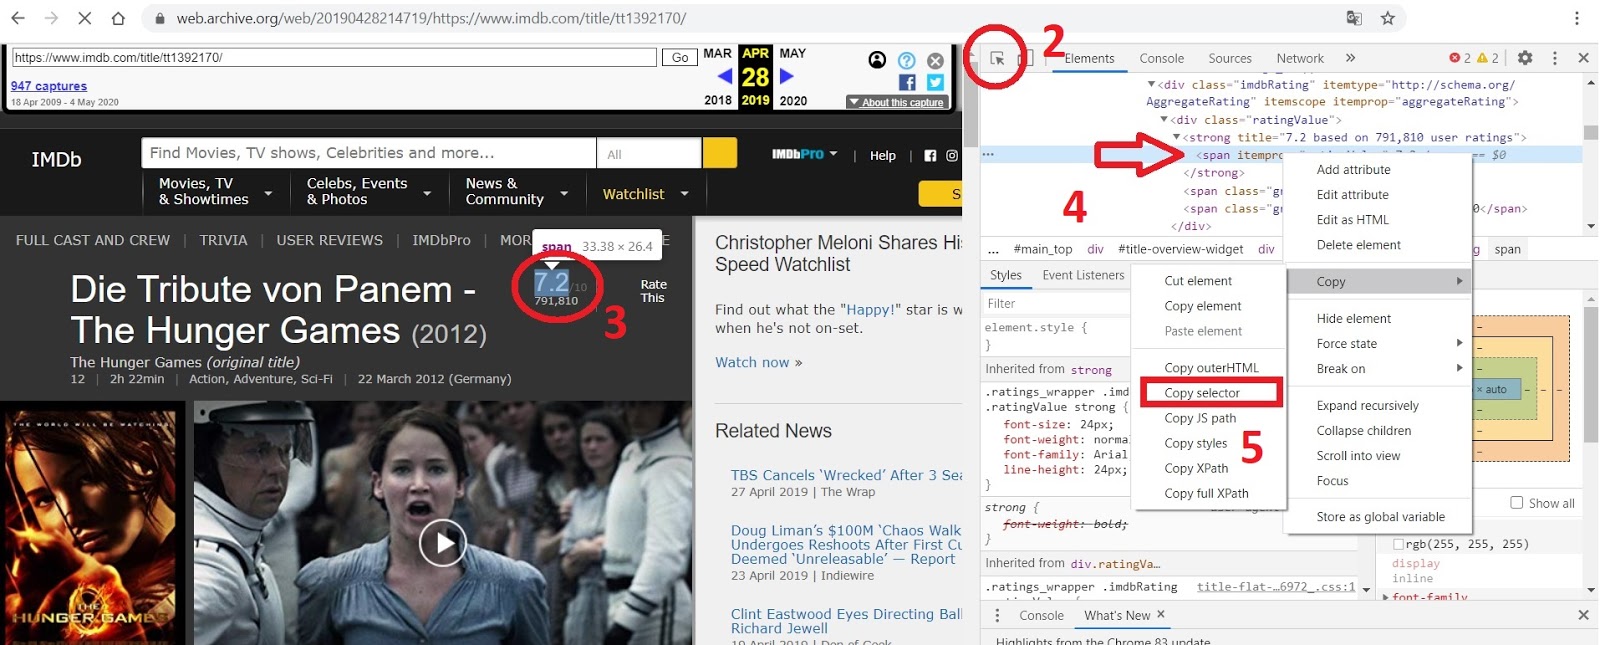Close the DevTools panel
The image size is (1600, 645).
point(1583,58)
